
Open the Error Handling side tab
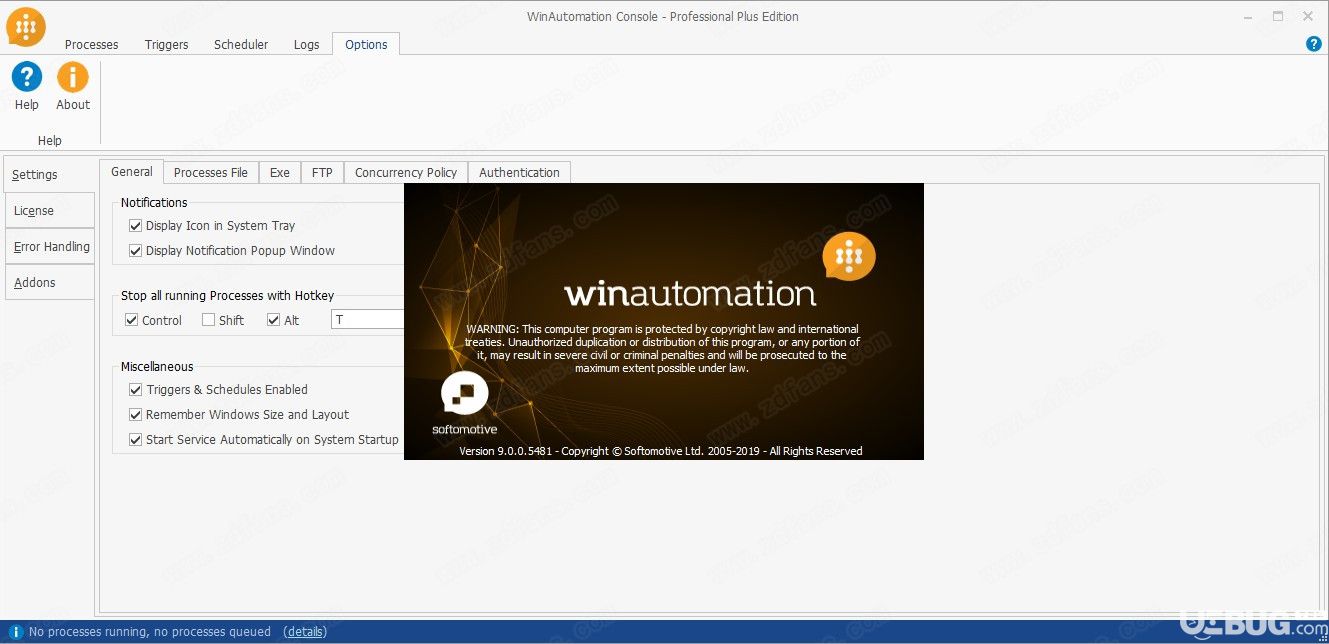pyautogui.click(x=50, y=247)
